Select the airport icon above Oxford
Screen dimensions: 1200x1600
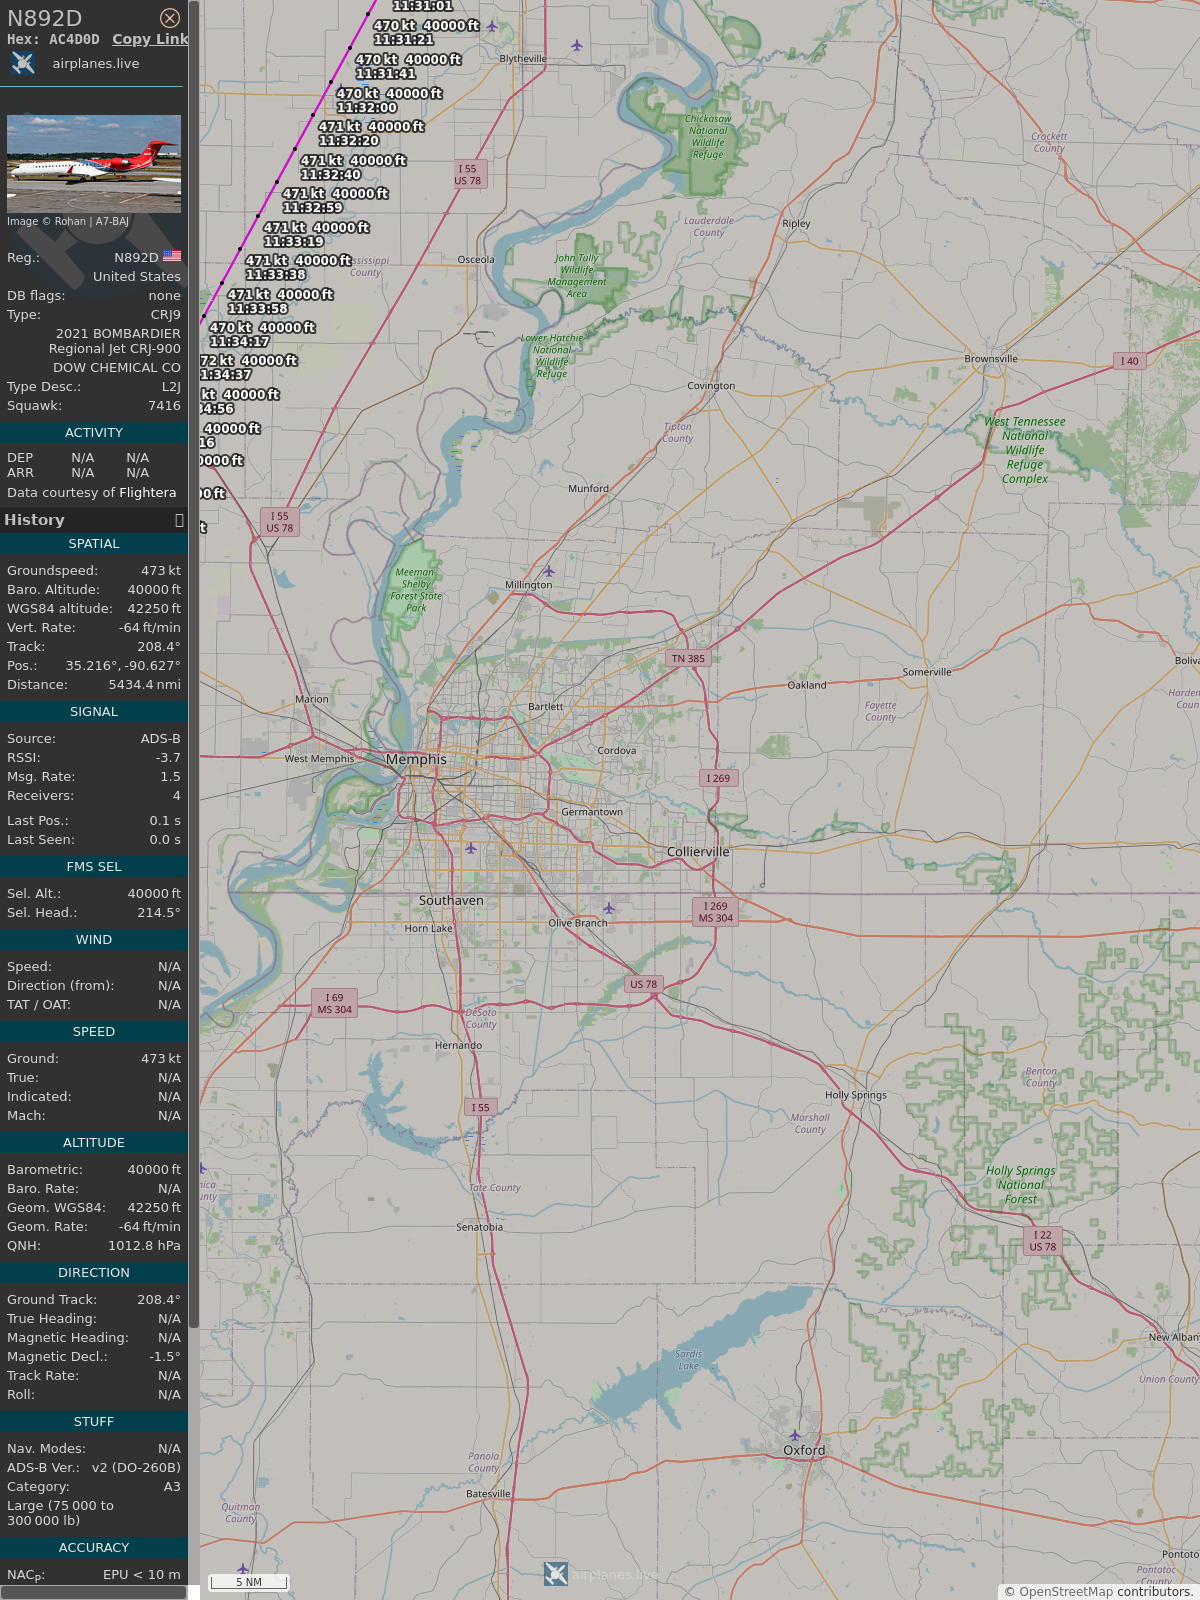pyautogui.click(x=795, y=1436)
